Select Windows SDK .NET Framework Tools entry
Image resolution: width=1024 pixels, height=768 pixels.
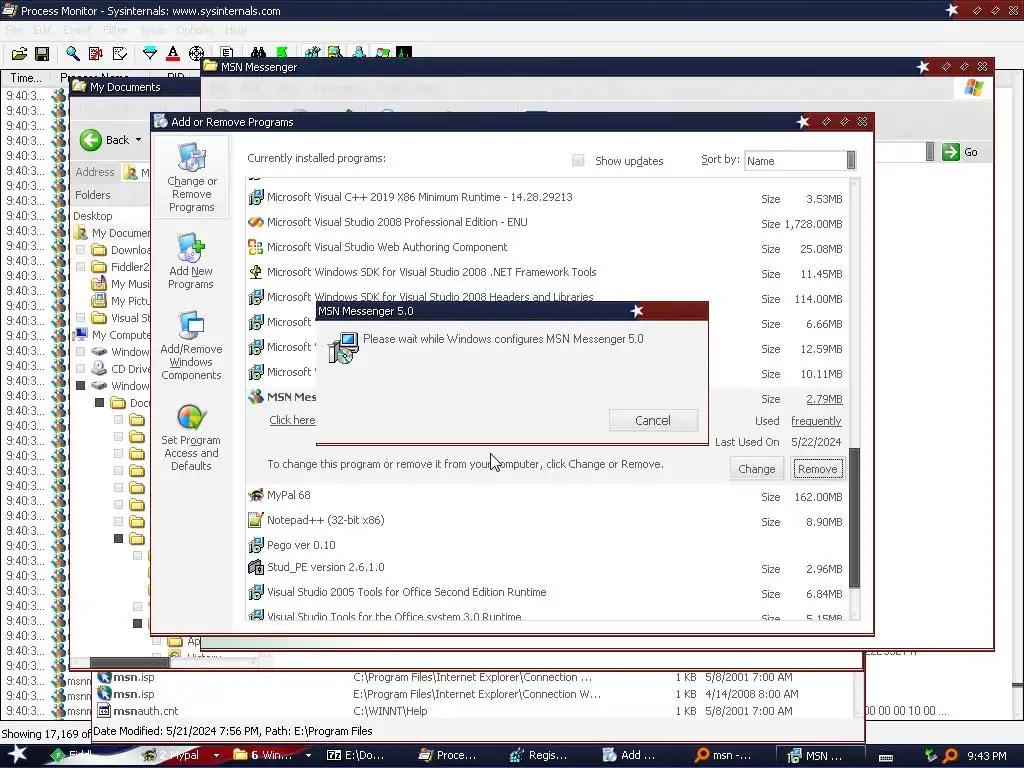pyautogui.click(x=431, y=272)
